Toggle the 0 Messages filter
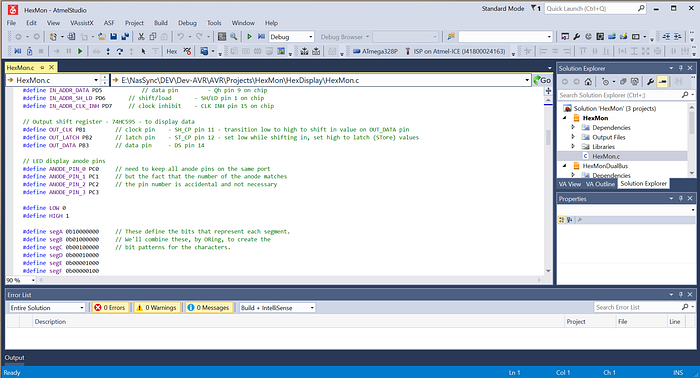This screenshot has width=700, height=378. pos(208,307)
